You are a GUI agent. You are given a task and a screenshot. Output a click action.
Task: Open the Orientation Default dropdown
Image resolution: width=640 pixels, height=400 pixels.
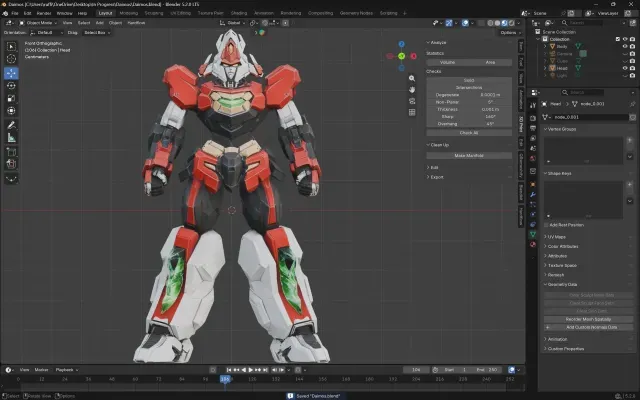pos(47,33)
